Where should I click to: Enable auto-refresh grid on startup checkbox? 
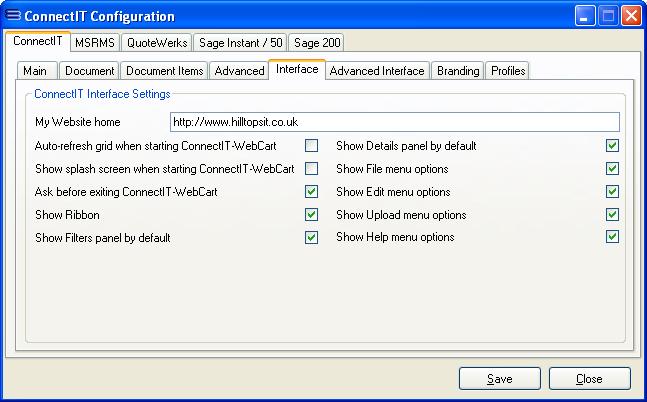pos(312,146)
